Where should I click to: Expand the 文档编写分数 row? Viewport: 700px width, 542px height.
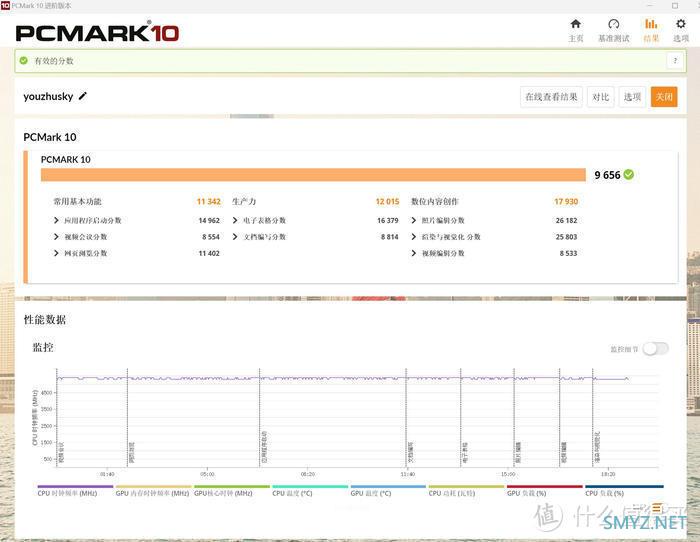pos(235,237)
